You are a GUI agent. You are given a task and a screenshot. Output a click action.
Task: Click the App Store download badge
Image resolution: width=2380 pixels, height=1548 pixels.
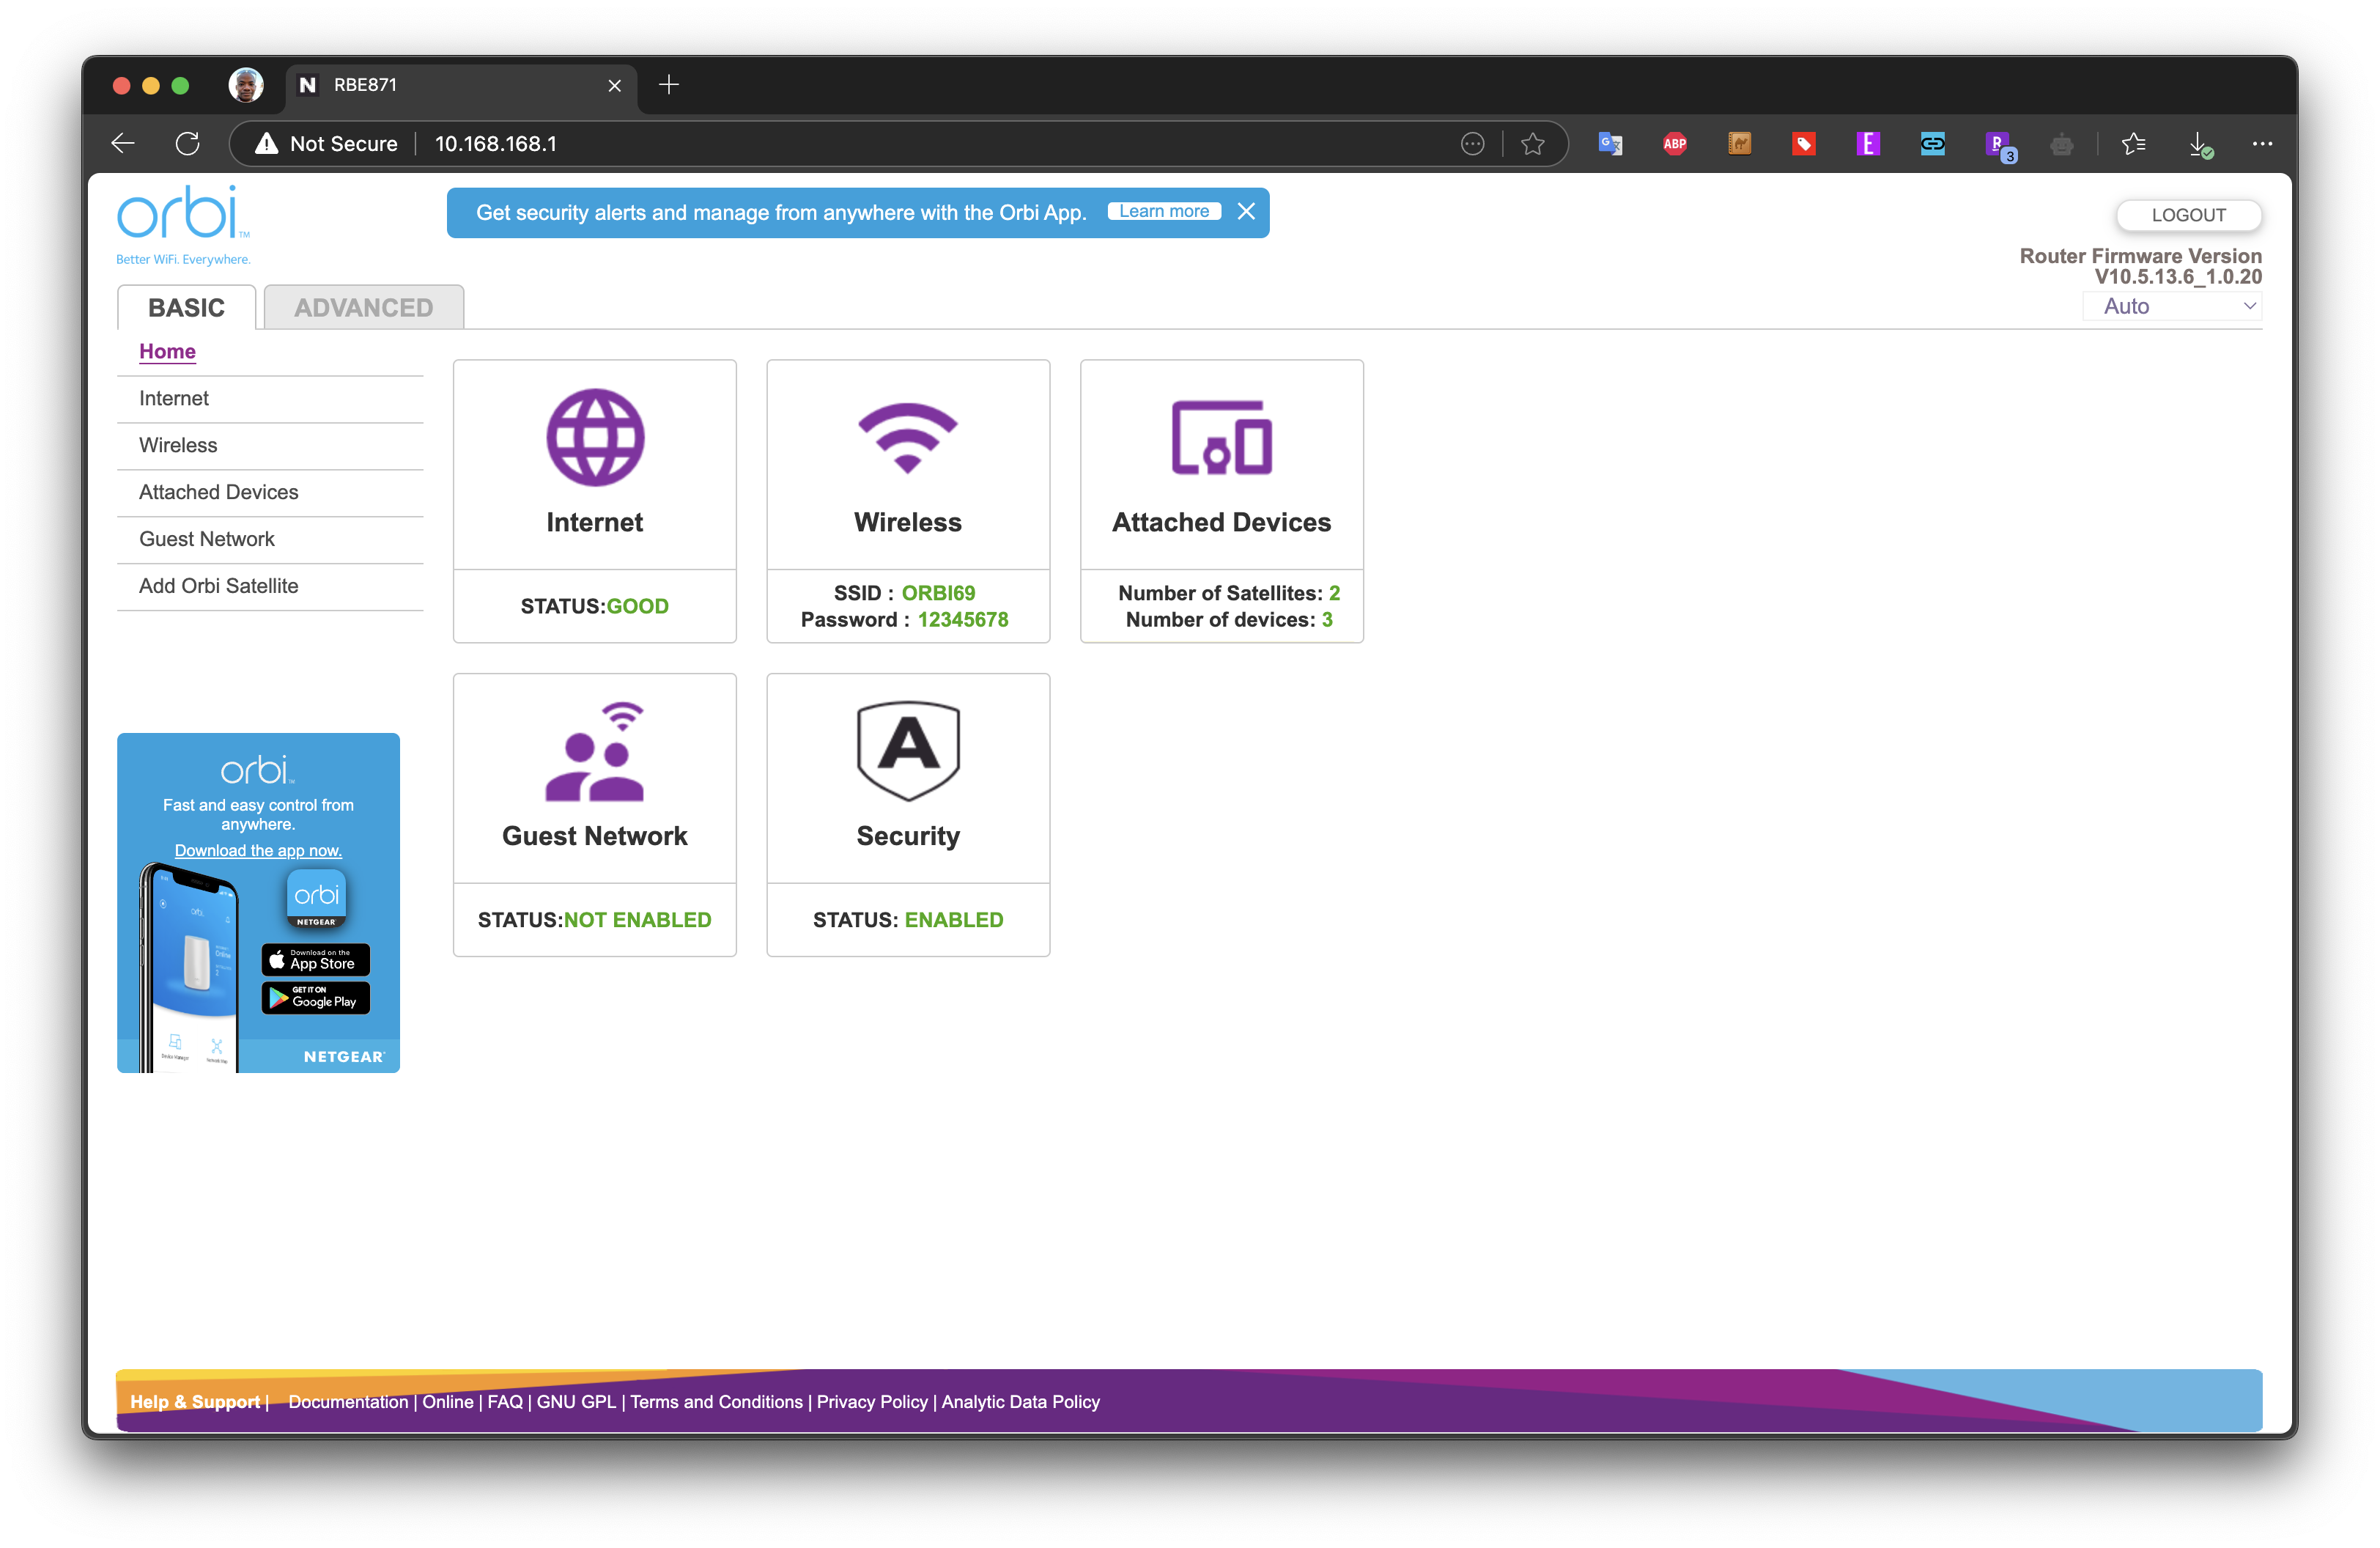tap(316, 960)
